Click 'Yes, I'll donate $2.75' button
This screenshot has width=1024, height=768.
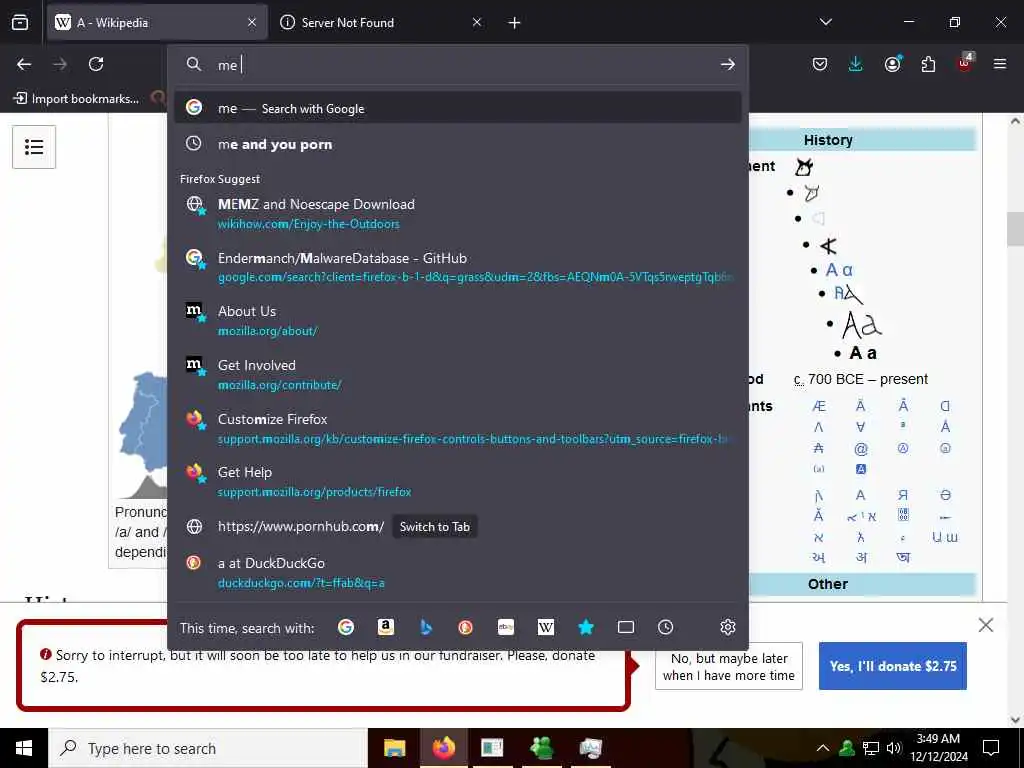(892, 666)
